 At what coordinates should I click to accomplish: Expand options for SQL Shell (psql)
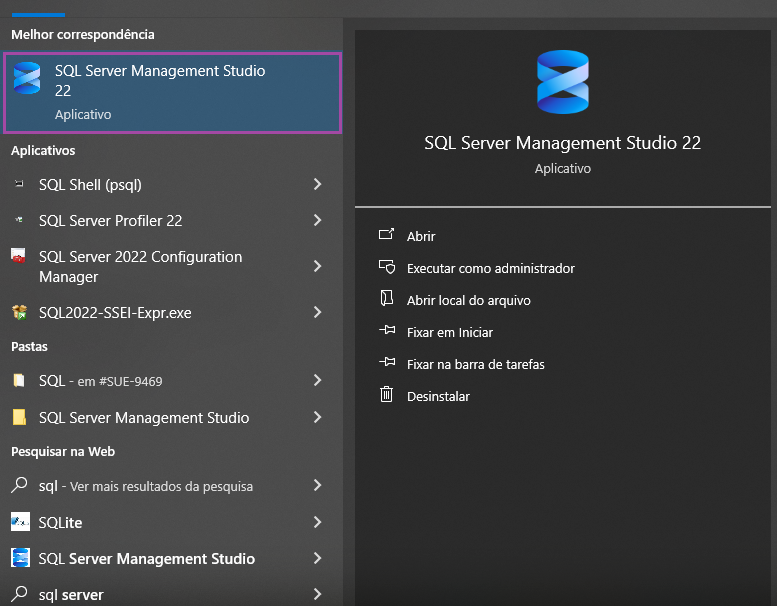[x=318, y=184]
